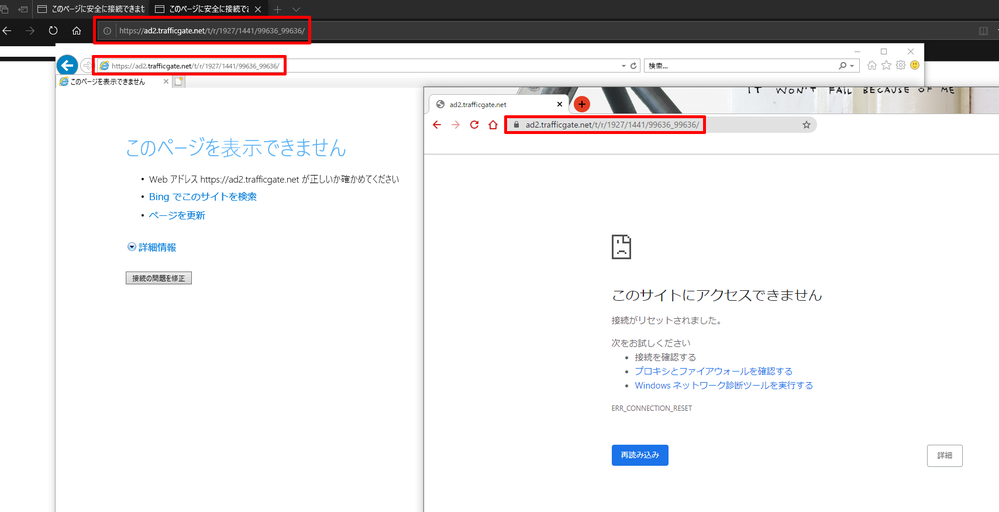
Task: Reload the page in Chrome
Action: [x=474, y=125]
